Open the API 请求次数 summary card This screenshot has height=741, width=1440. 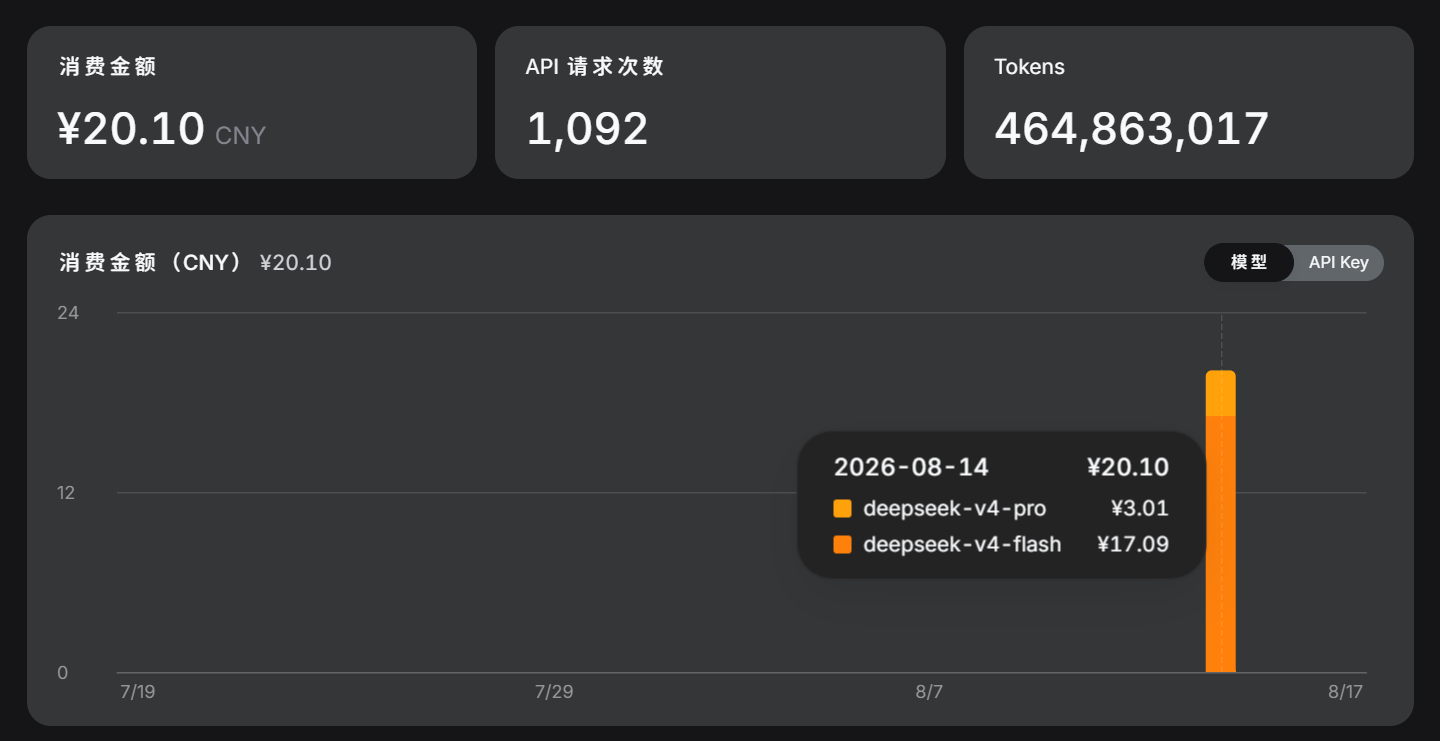720,102
